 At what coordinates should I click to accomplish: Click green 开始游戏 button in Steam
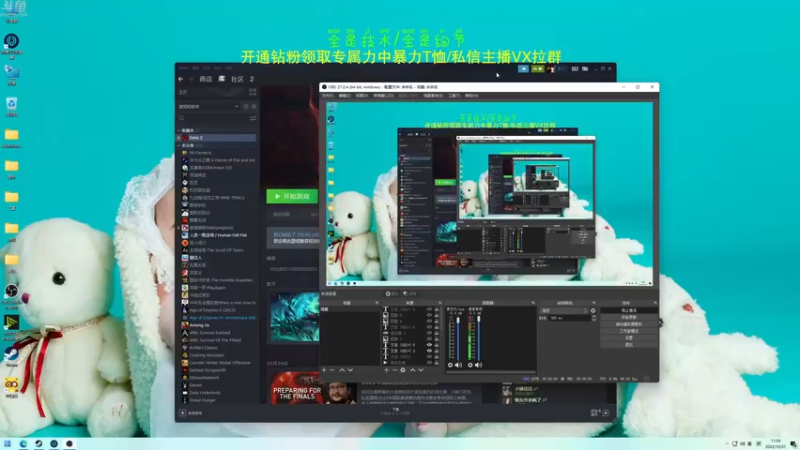[292, 196]
